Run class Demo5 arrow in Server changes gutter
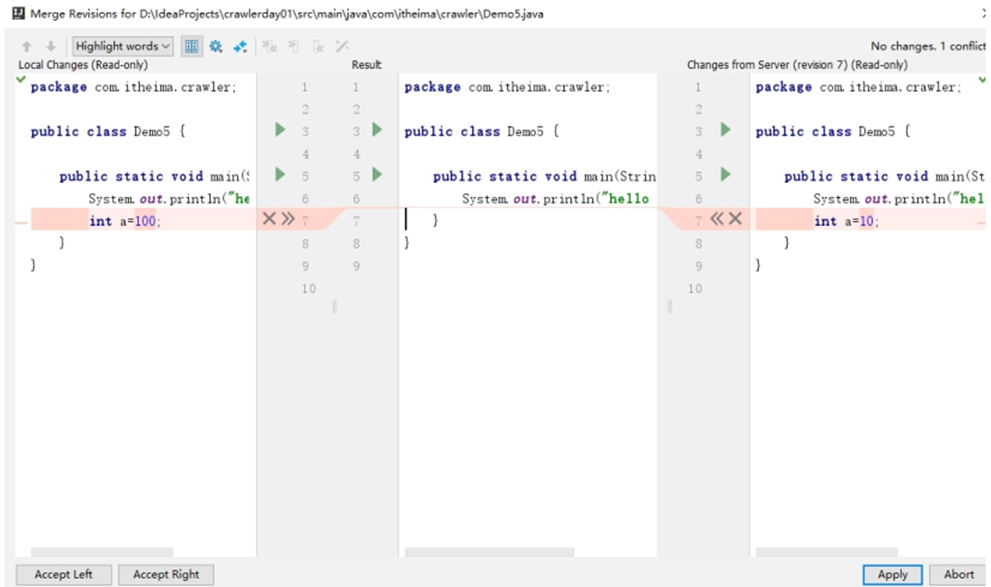 (726, 130)
